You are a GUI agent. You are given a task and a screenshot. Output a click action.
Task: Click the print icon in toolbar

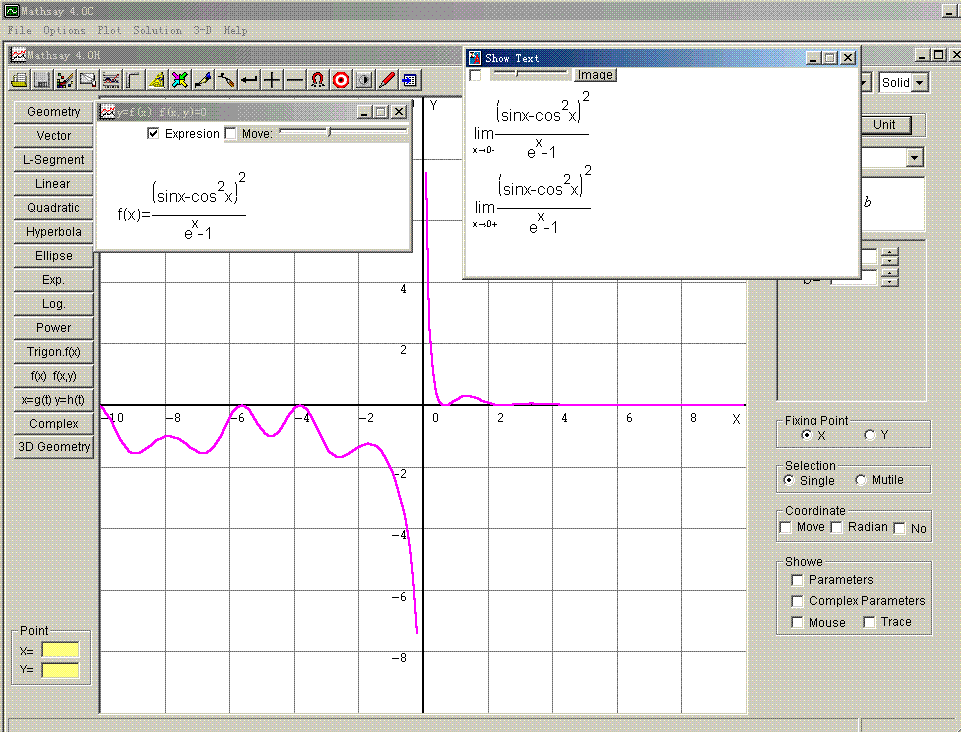point(20,80)
